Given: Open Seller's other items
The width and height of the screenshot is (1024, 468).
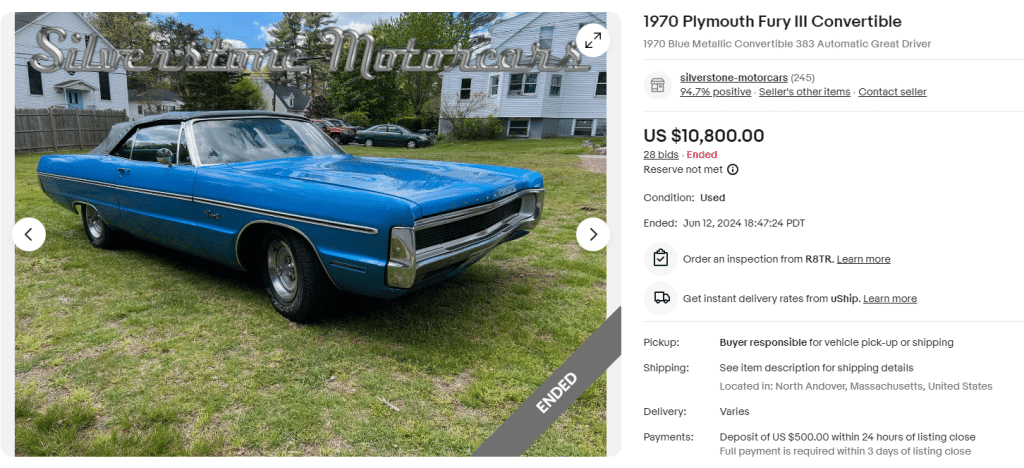Looking at the screenshot, I should pyautogui.click(x=804, y=92).
